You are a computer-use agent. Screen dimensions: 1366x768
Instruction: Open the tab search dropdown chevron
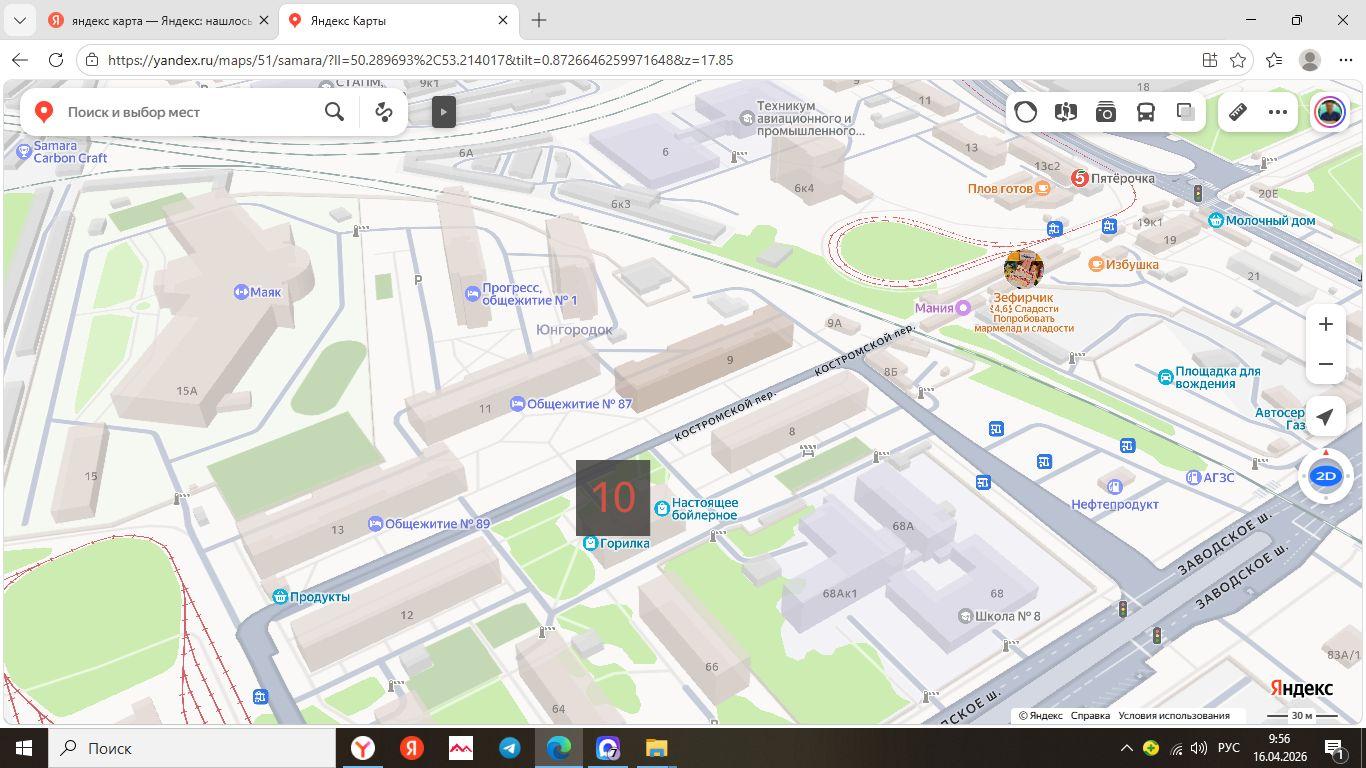pos(19,20)
